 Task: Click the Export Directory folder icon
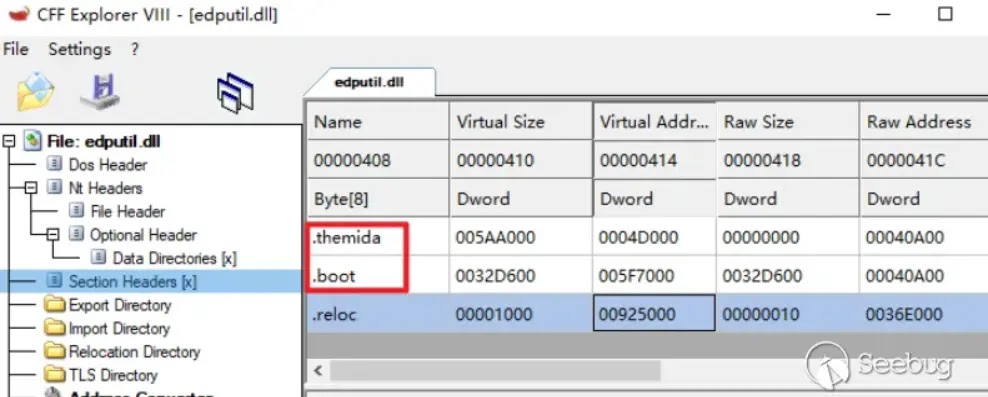click(55, 305)
